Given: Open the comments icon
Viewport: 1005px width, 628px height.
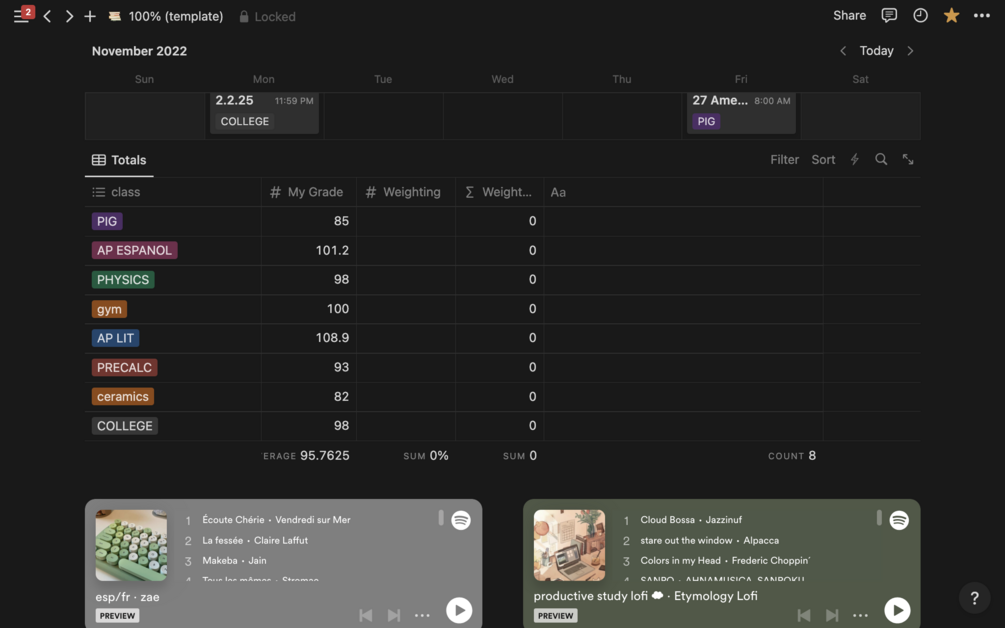Looking at the screenshot, I should tap(889, 15).
